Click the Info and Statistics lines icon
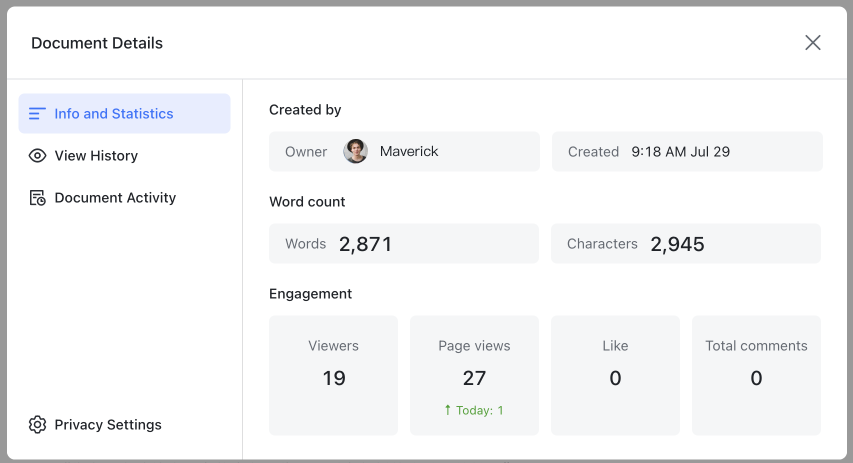853x463 pixels. (x=37, y=114)
